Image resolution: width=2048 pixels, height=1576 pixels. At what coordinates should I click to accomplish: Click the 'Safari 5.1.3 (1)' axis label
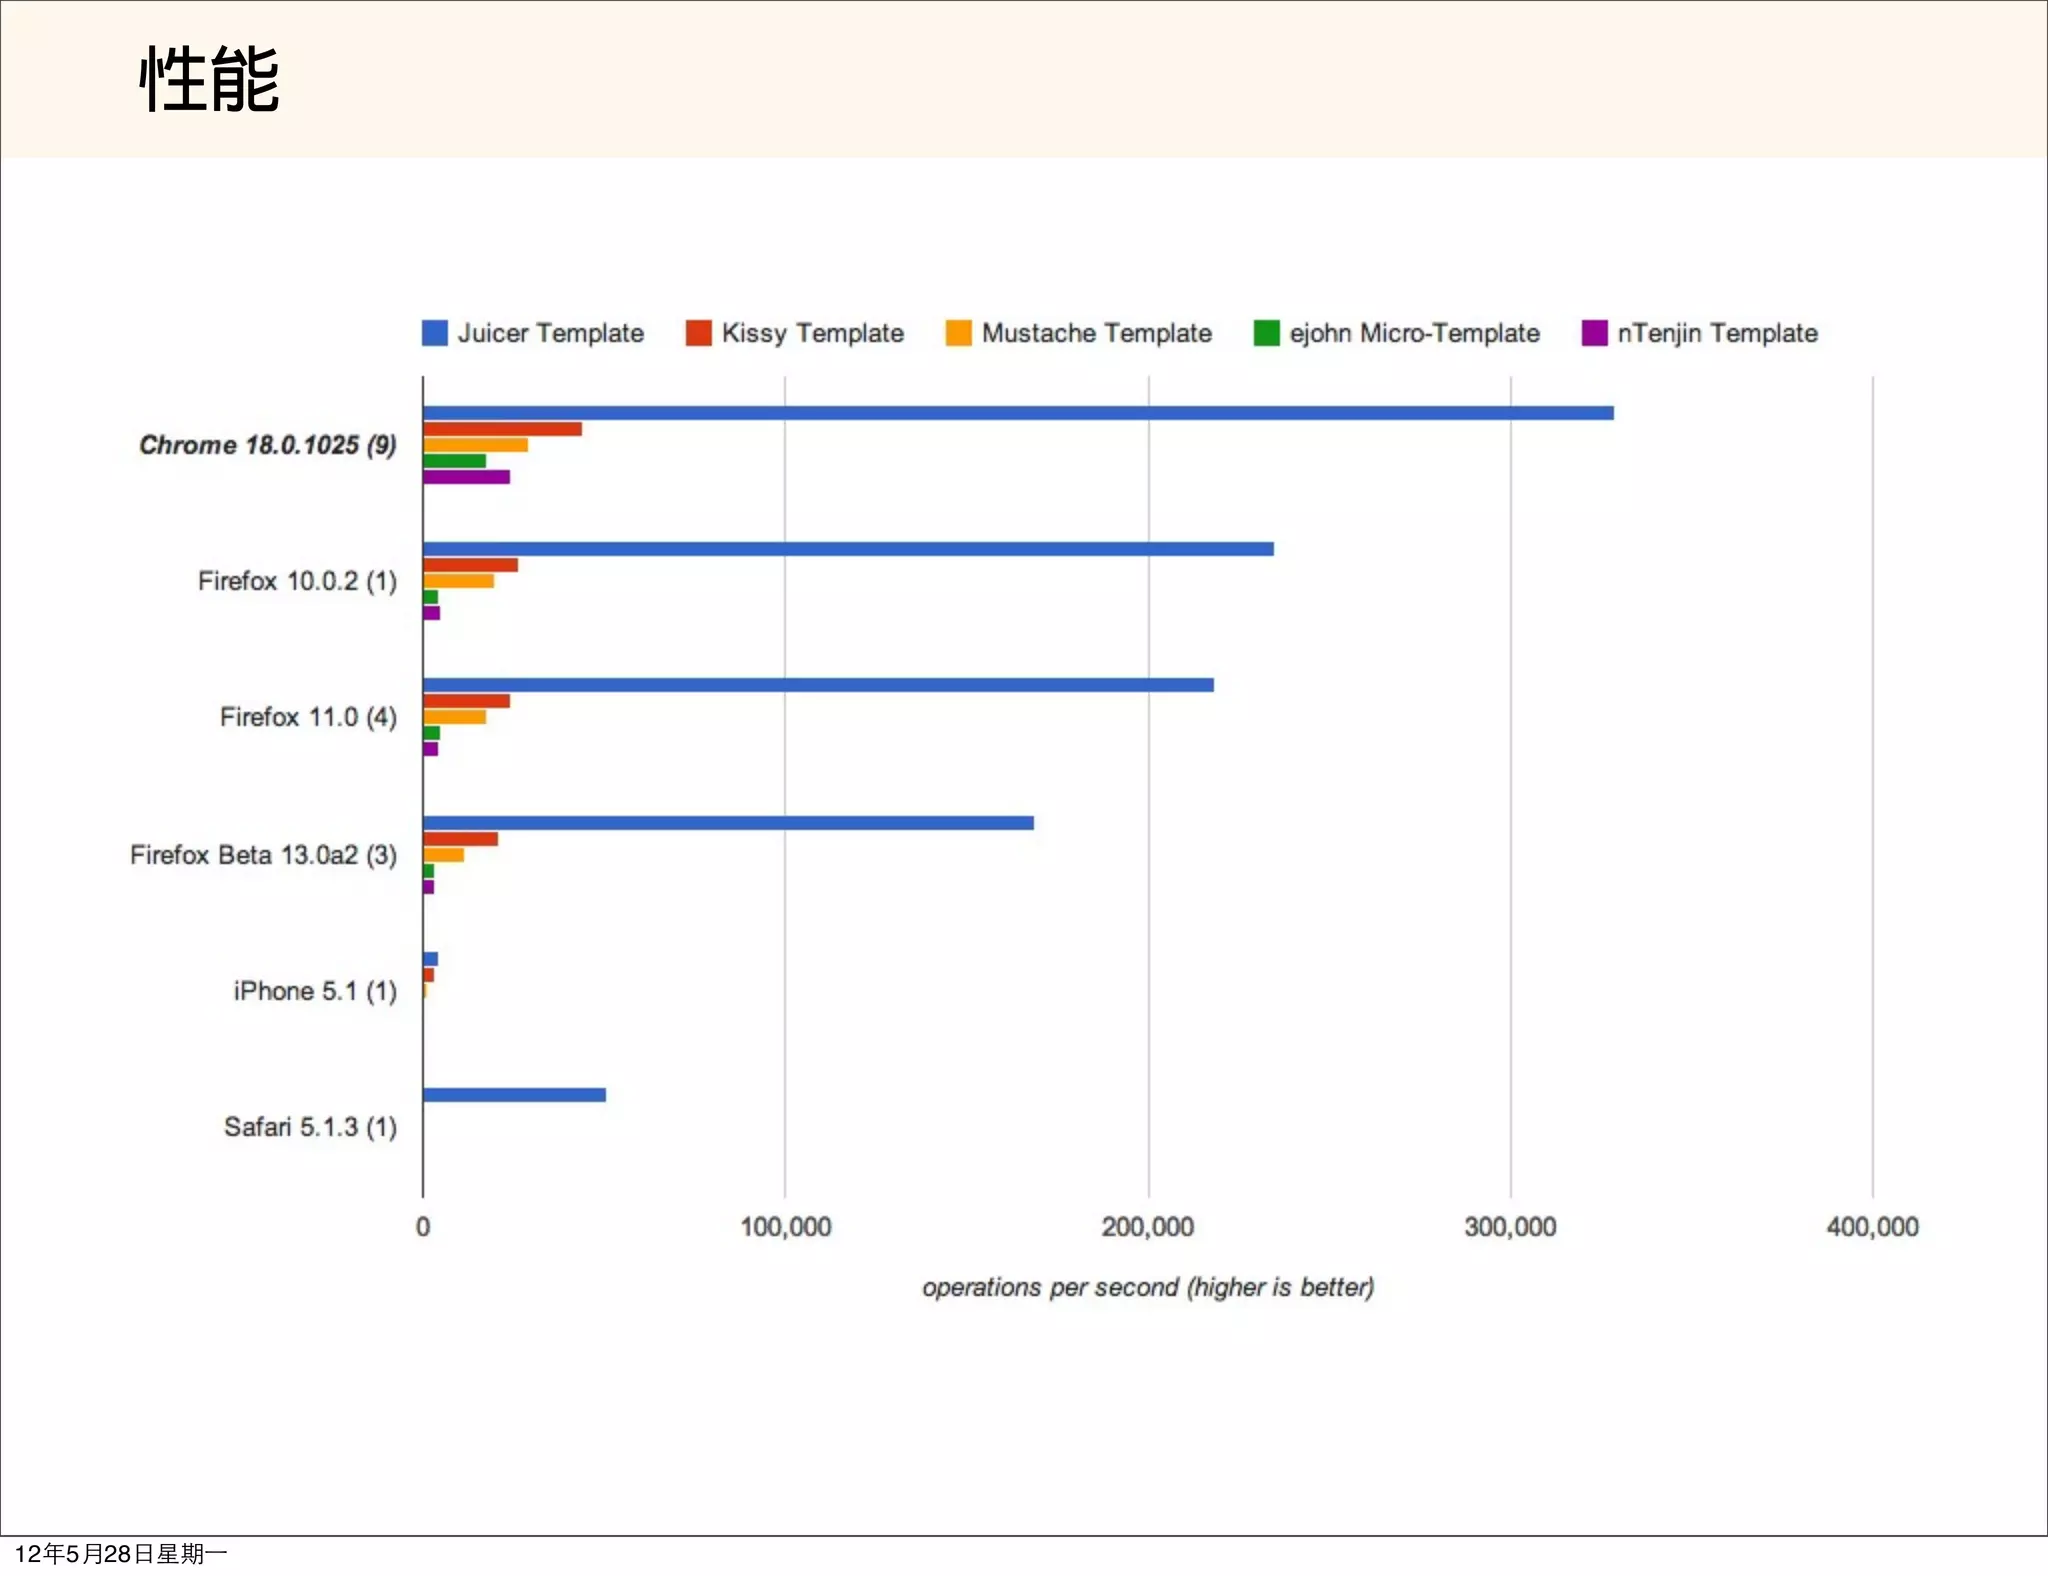[x=310, y=1127]
